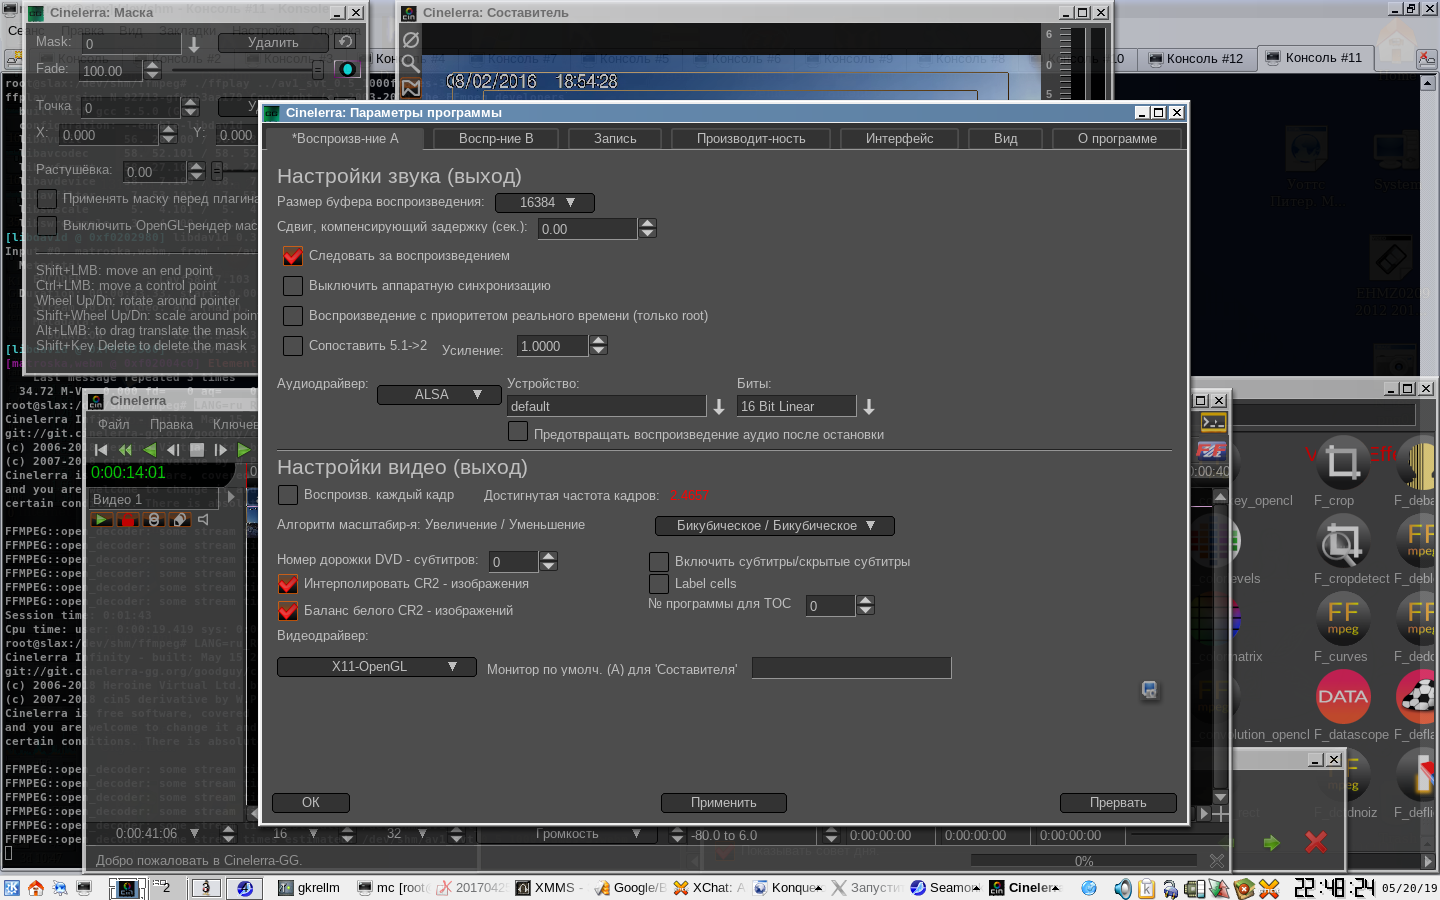
Task: Click the protect video icon in Составитель
Action: click(411, 40)
